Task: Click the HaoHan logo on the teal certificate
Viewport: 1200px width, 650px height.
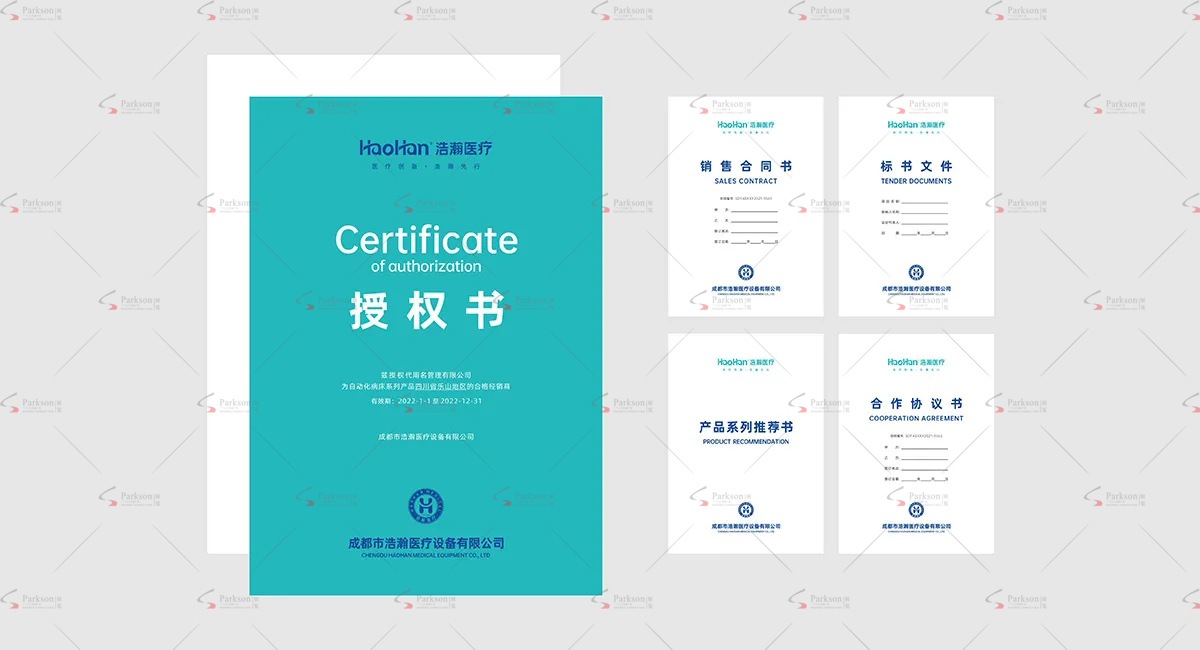Action: pyautogui.click(x=426, y=148)
